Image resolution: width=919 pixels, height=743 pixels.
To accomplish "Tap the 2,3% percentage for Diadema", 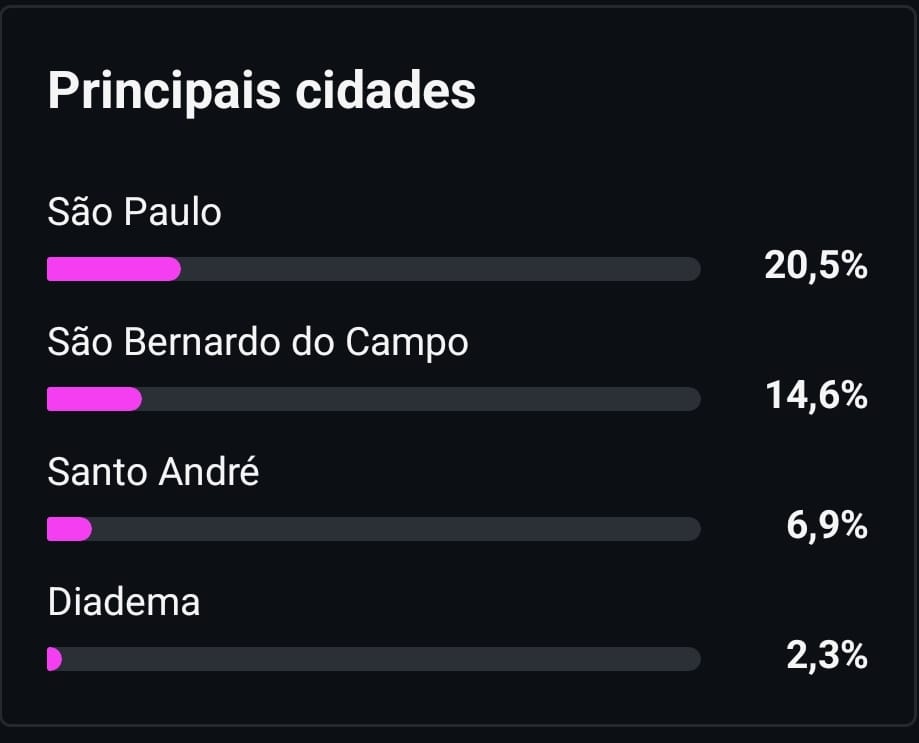I will click(x=826, y=656).
